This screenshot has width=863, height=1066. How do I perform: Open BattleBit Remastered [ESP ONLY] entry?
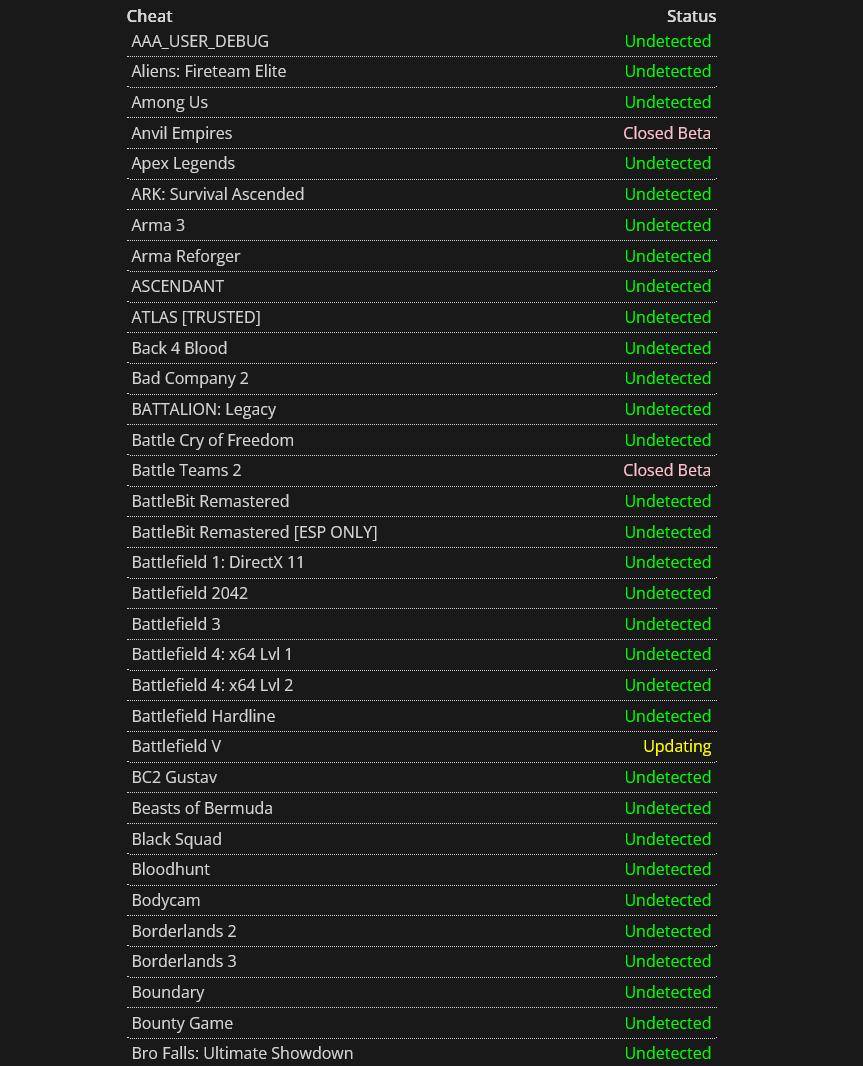[x=254, y=532]
